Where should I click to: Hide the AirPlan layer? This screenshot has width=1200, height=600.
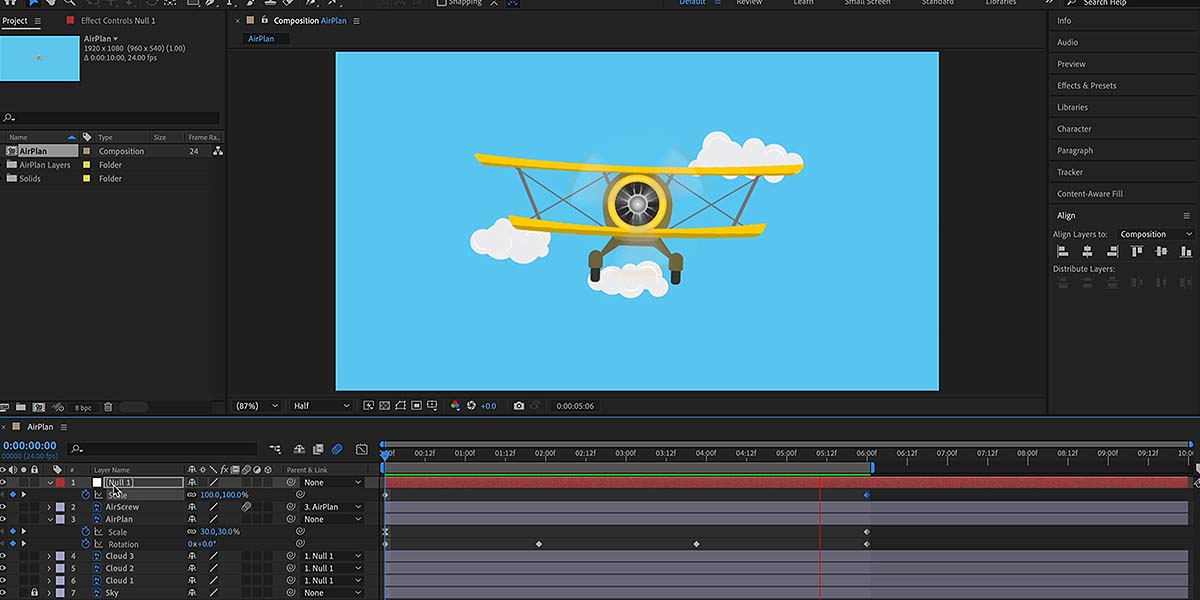click(x=4, y=519)
